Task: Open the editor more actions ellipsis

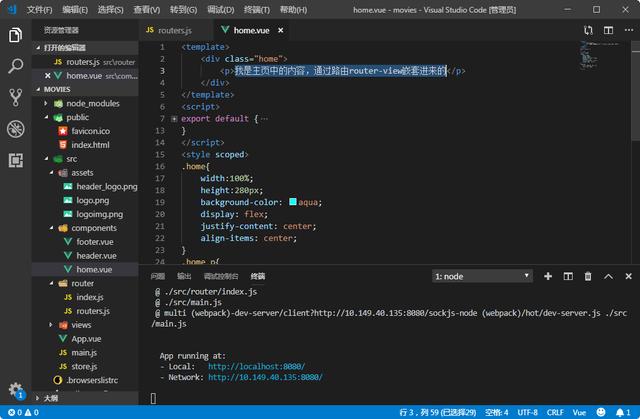Action: (629, 30)
